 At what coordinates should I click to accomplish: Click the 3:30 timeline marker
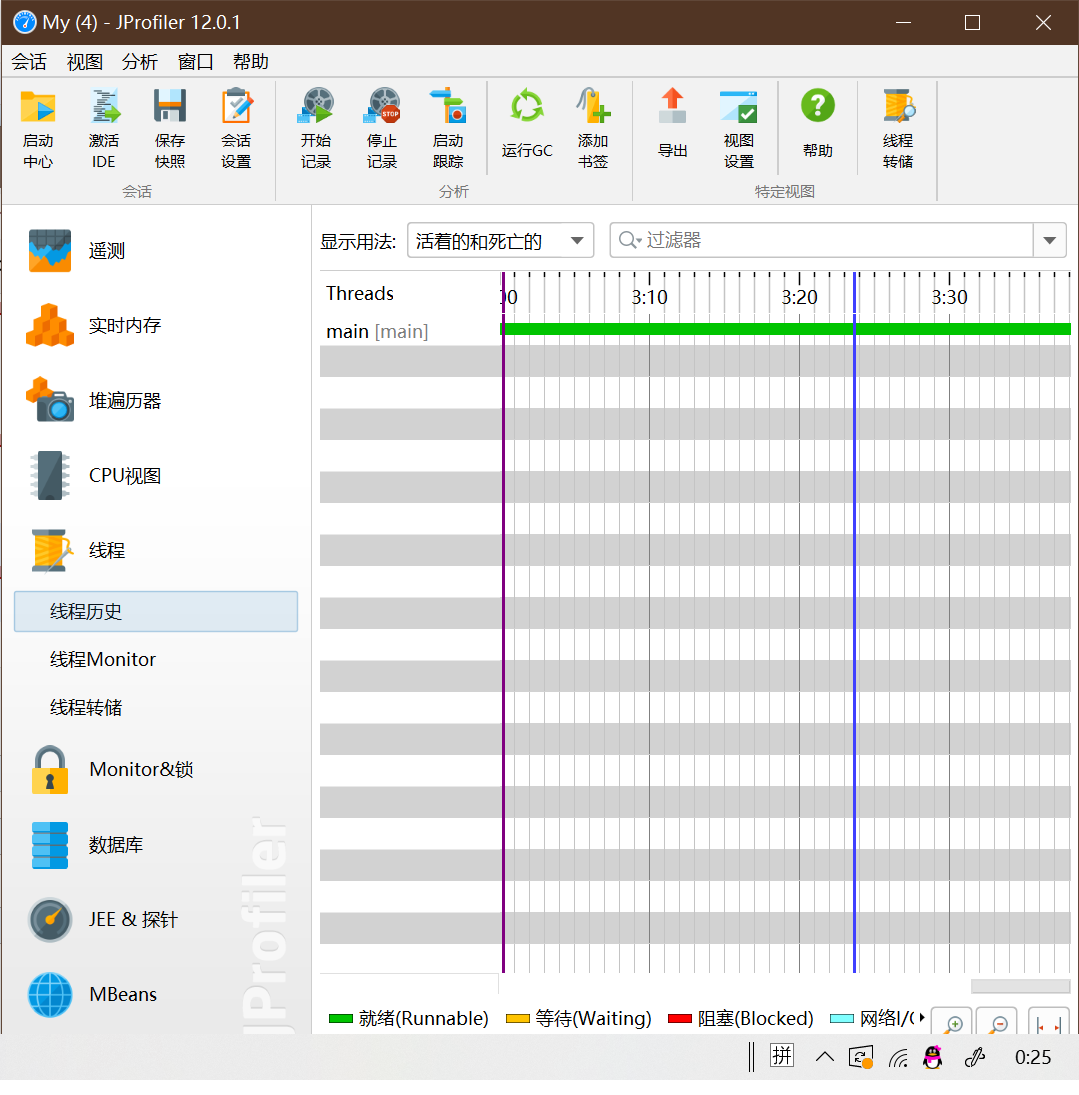[950, 297]
